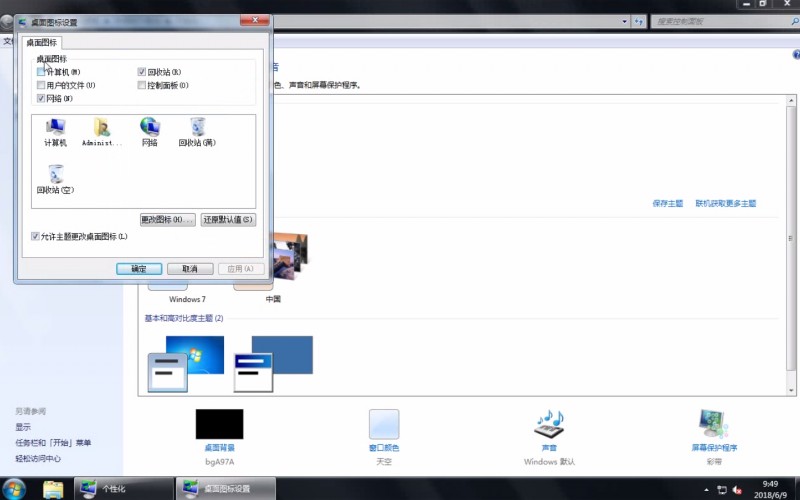Open 轻松访问中心 link

click(38, 459)
